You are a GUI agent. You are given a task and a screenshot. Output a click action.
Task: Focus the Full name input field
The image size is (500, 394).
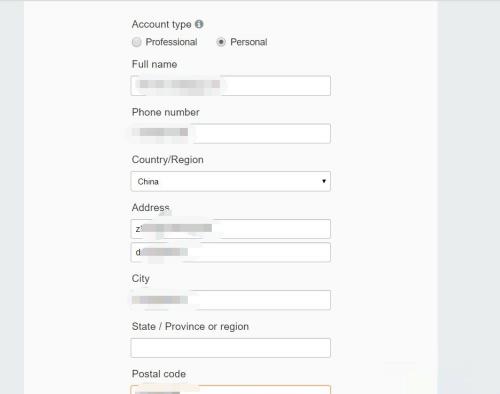point(231,86)
